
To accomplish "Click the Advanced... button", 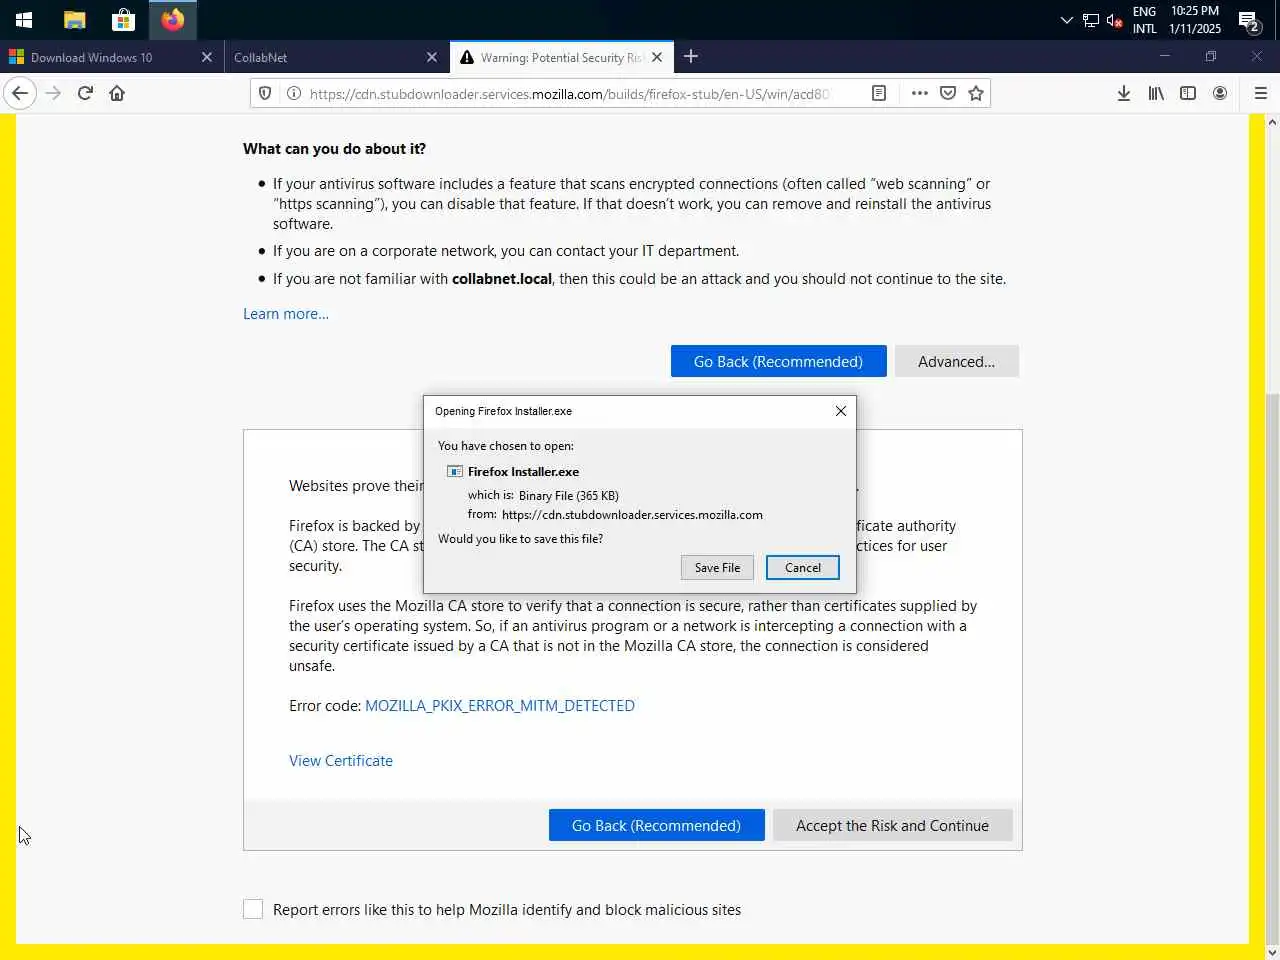I will [956, 362].
